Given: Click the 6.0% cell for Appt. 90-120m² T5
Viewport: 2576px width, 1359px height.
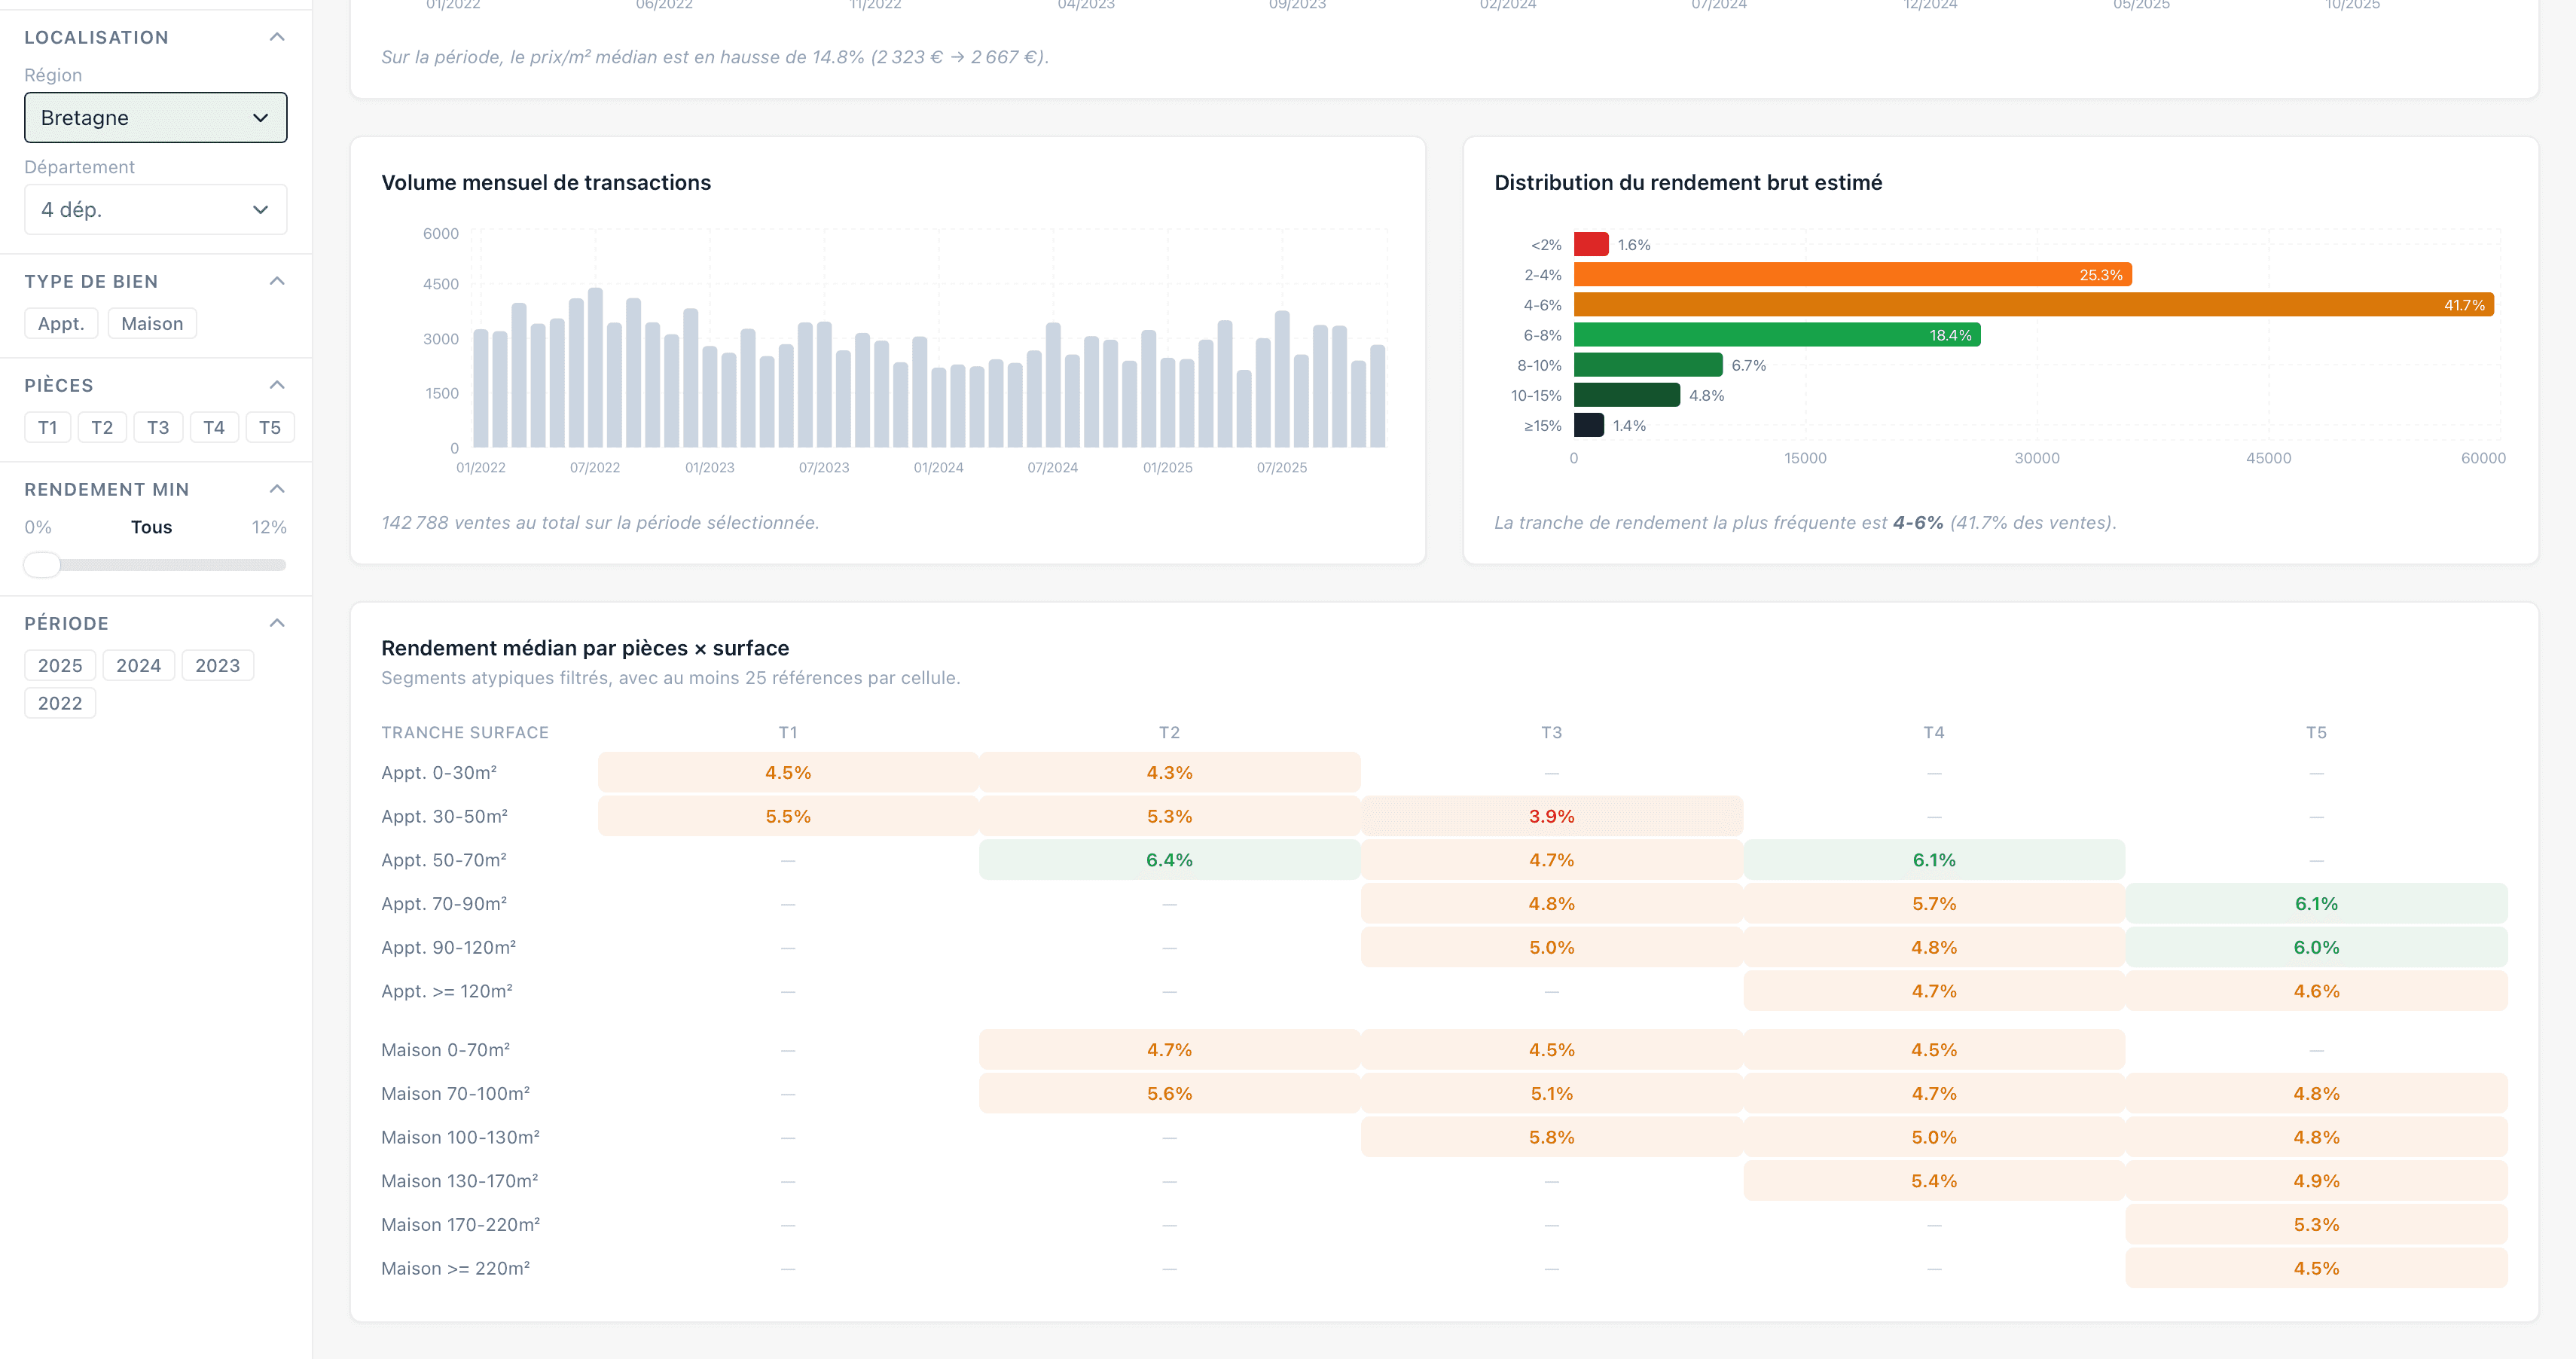Looking at the screenshot, I should click(2316, 948).
